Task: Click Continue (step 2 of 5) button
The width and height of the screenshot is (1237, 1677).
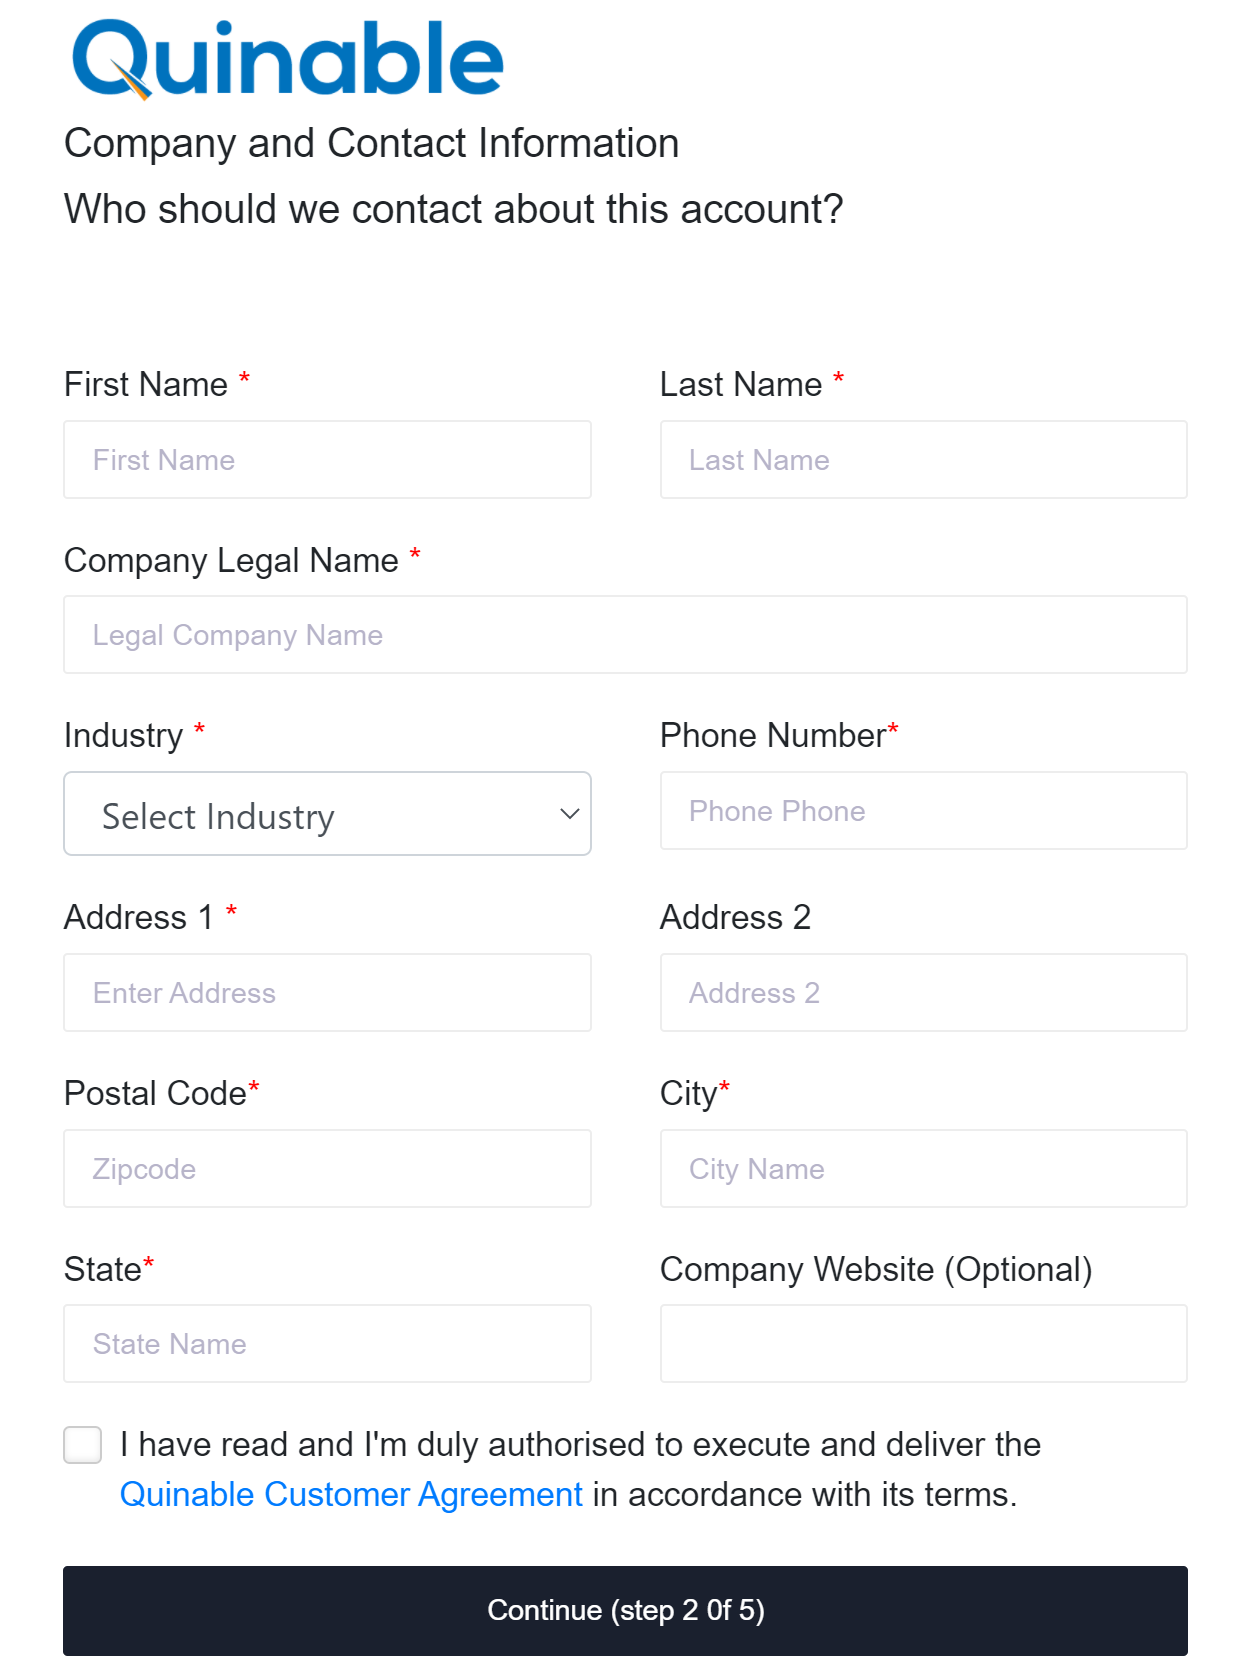Action: click(x=625, y=1610)
